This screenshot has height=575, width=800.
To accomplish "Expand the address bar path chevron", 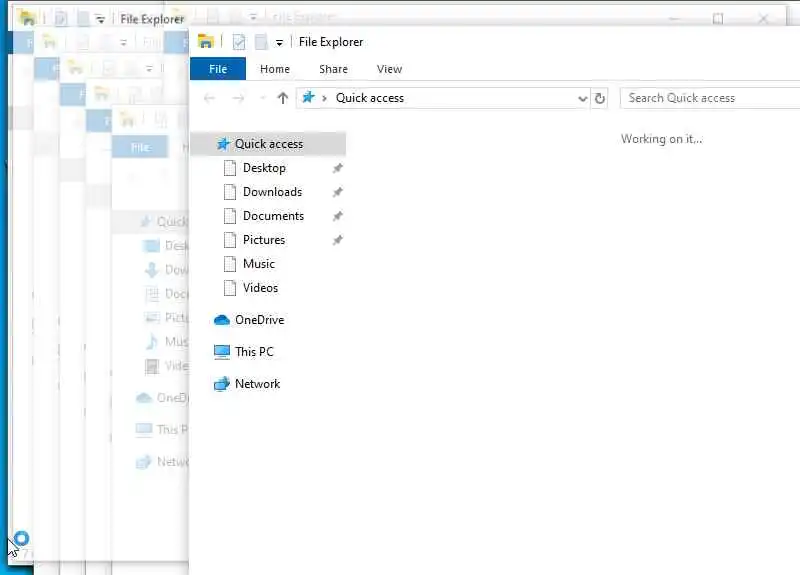I will (x=324, y=98).
